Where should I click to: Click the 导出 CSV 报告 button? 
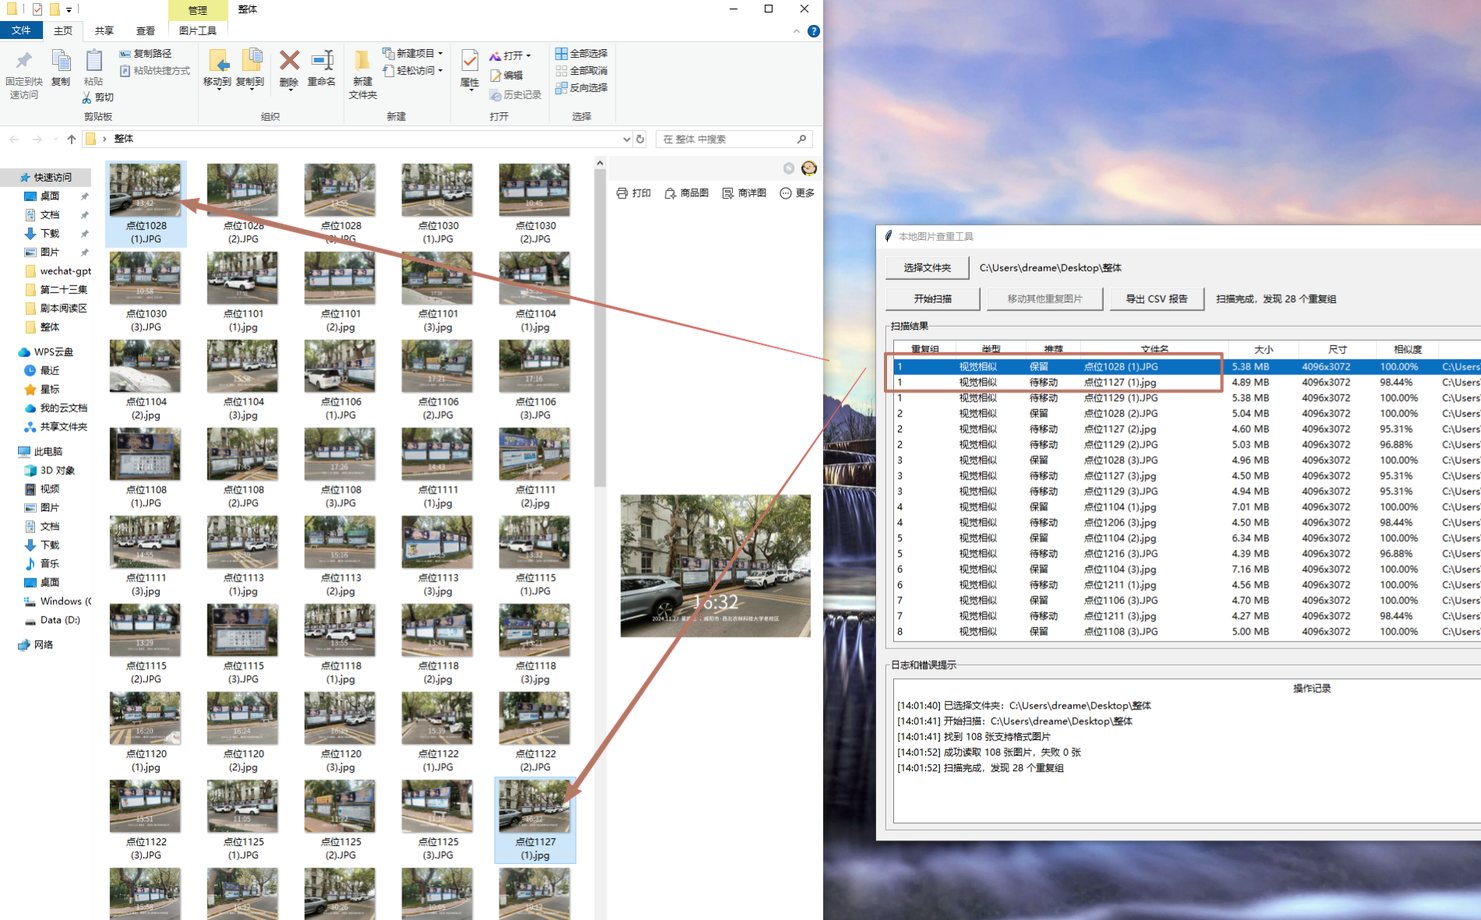pos(1156,299)
